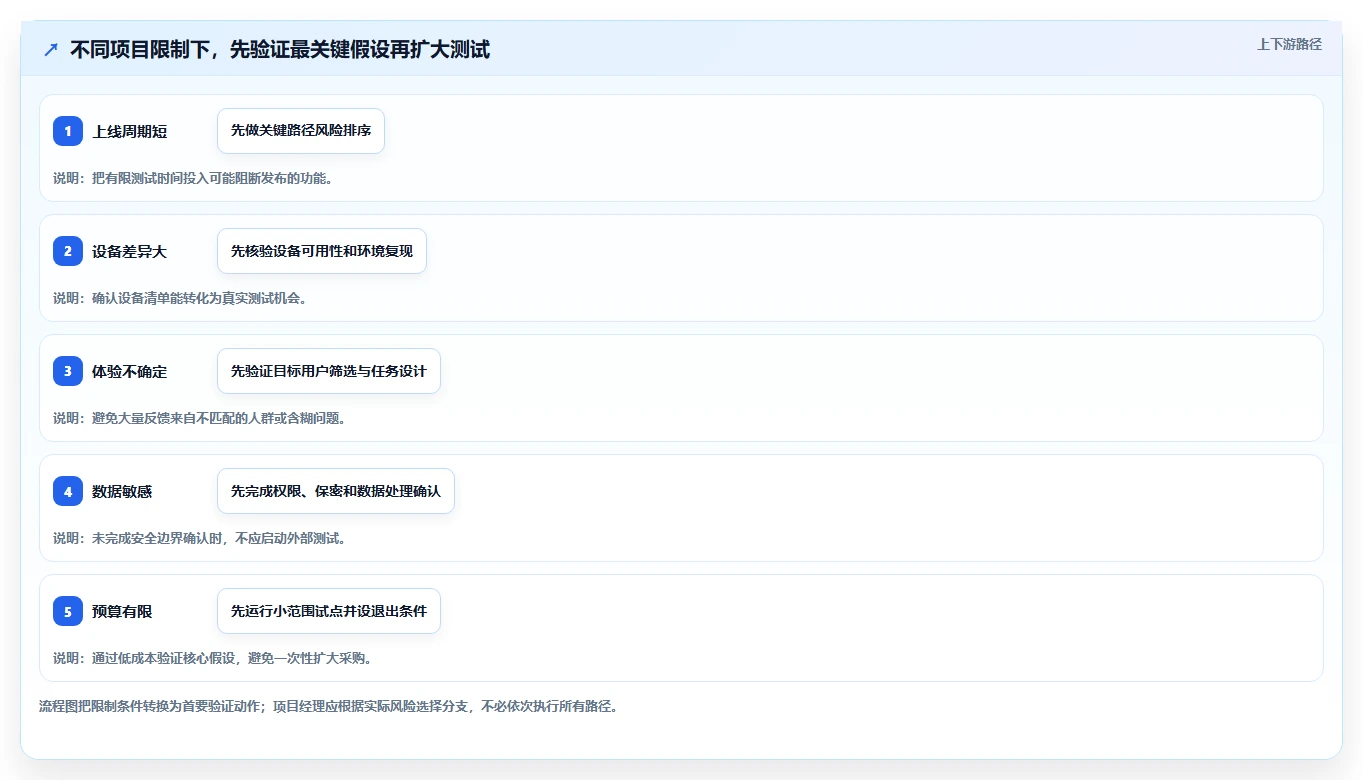The height and width of the screenshot is (780, 1363).
Task: Select the 先运行小范围试点并设退出条件 box
Action: tap(329, 611)
